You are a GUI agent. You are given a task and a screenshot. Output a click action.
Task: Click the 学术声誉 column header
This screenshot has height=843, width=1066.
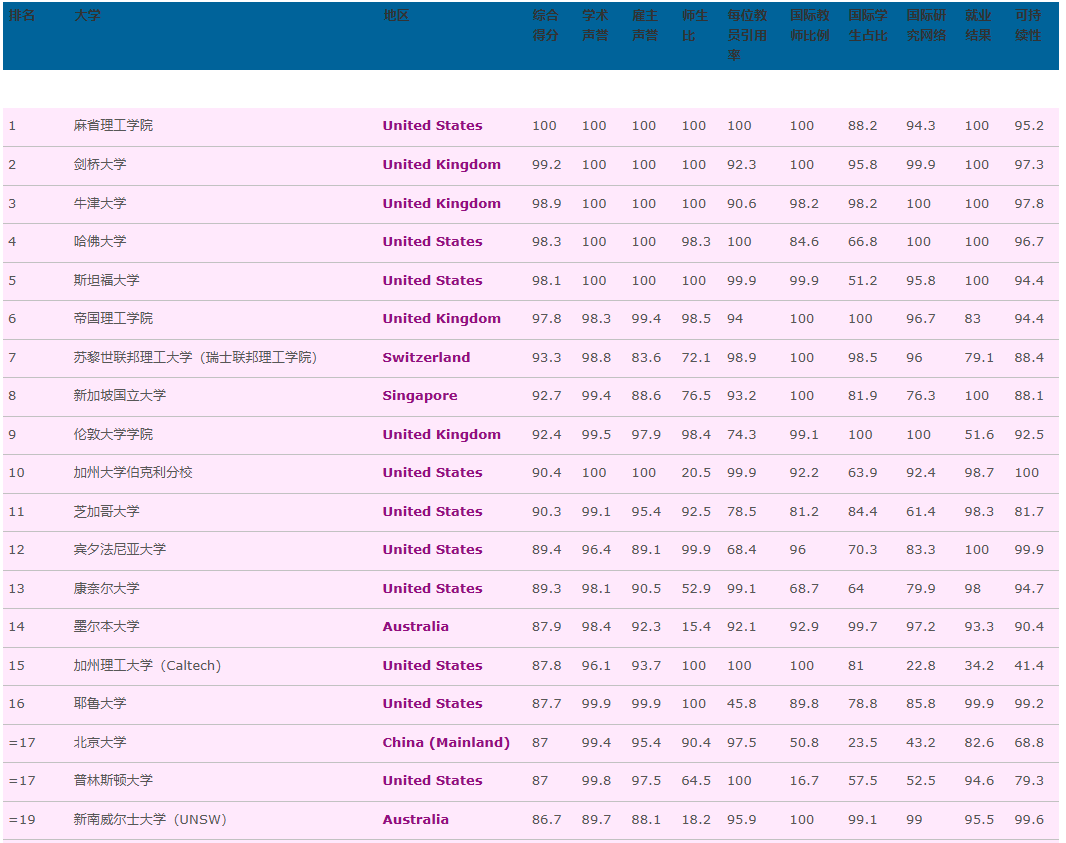(595, 25)
